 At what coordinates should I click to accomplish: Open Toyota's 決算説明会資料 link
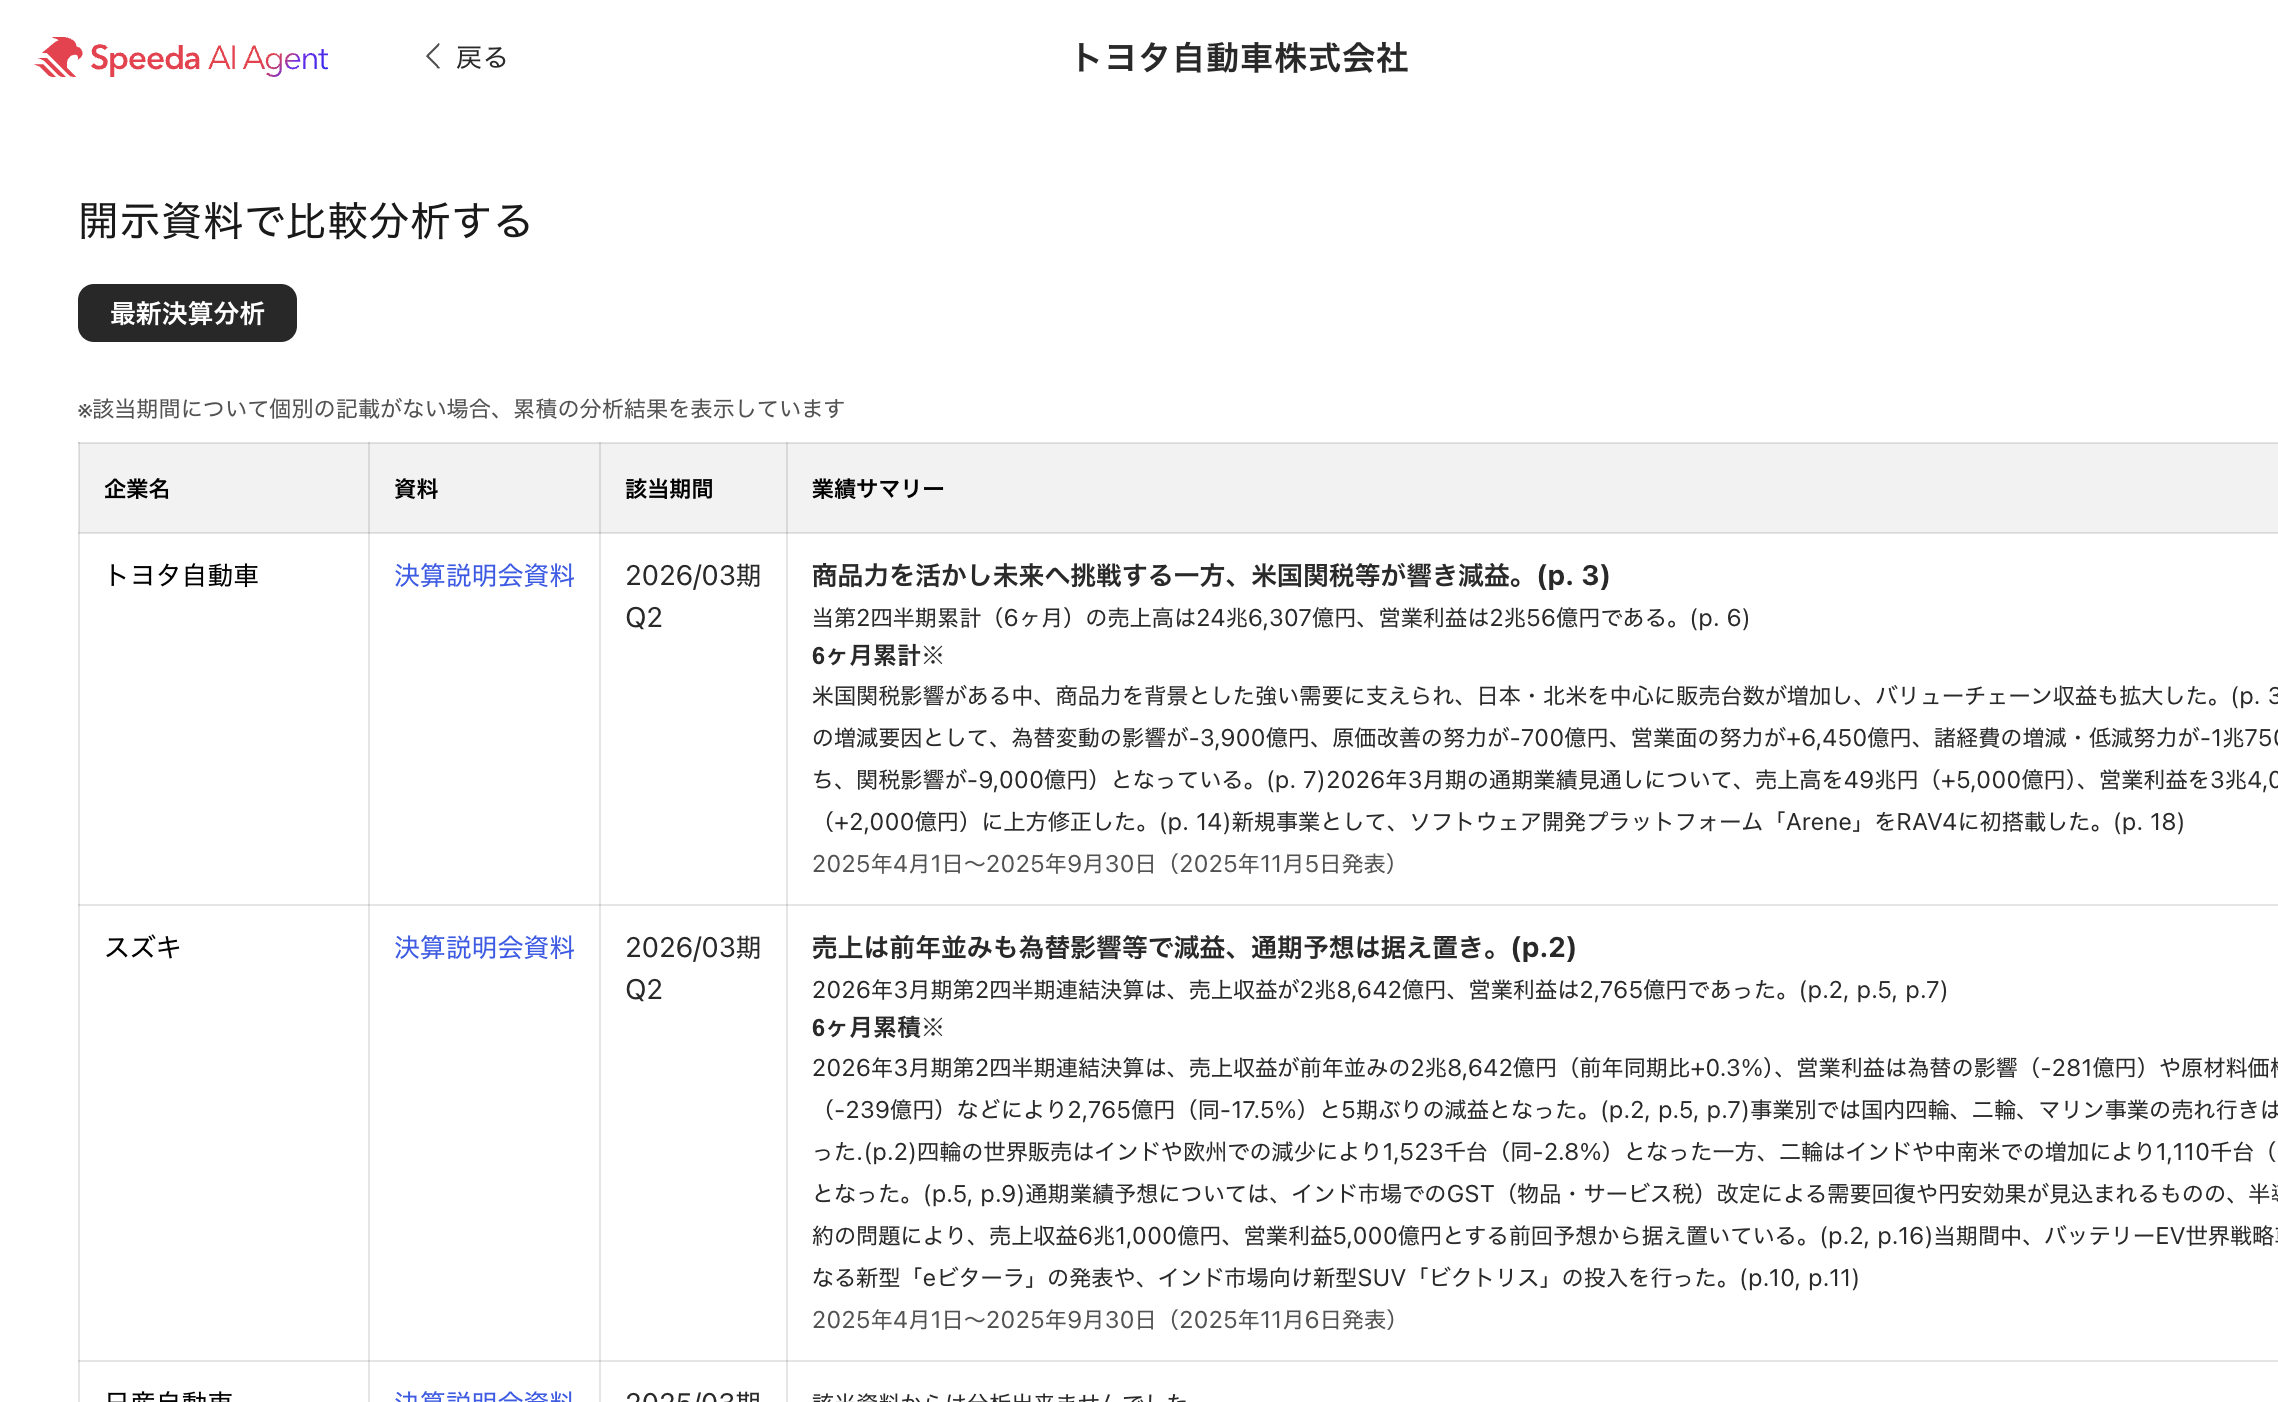point(484,576)
